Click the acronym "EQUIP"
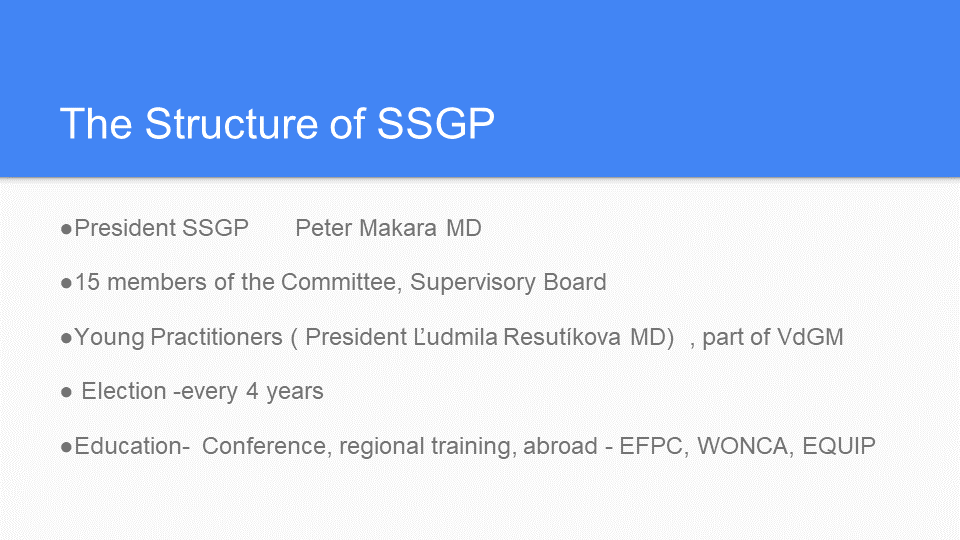This screenshot has width=960, height=540. (839, 446)
